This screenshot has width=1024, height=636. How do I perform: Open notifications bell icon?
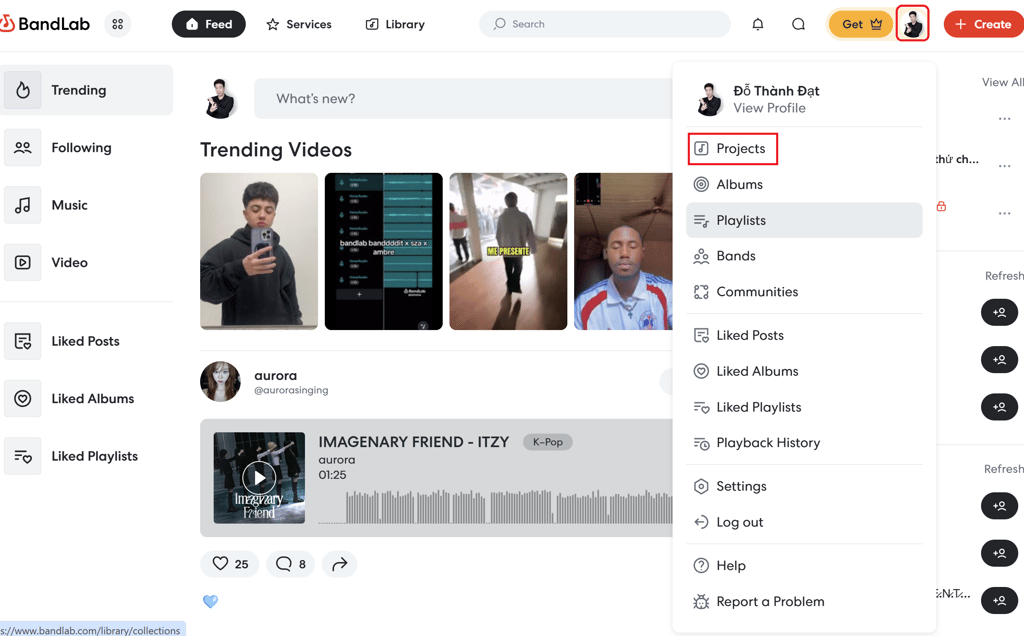point(758,24)
